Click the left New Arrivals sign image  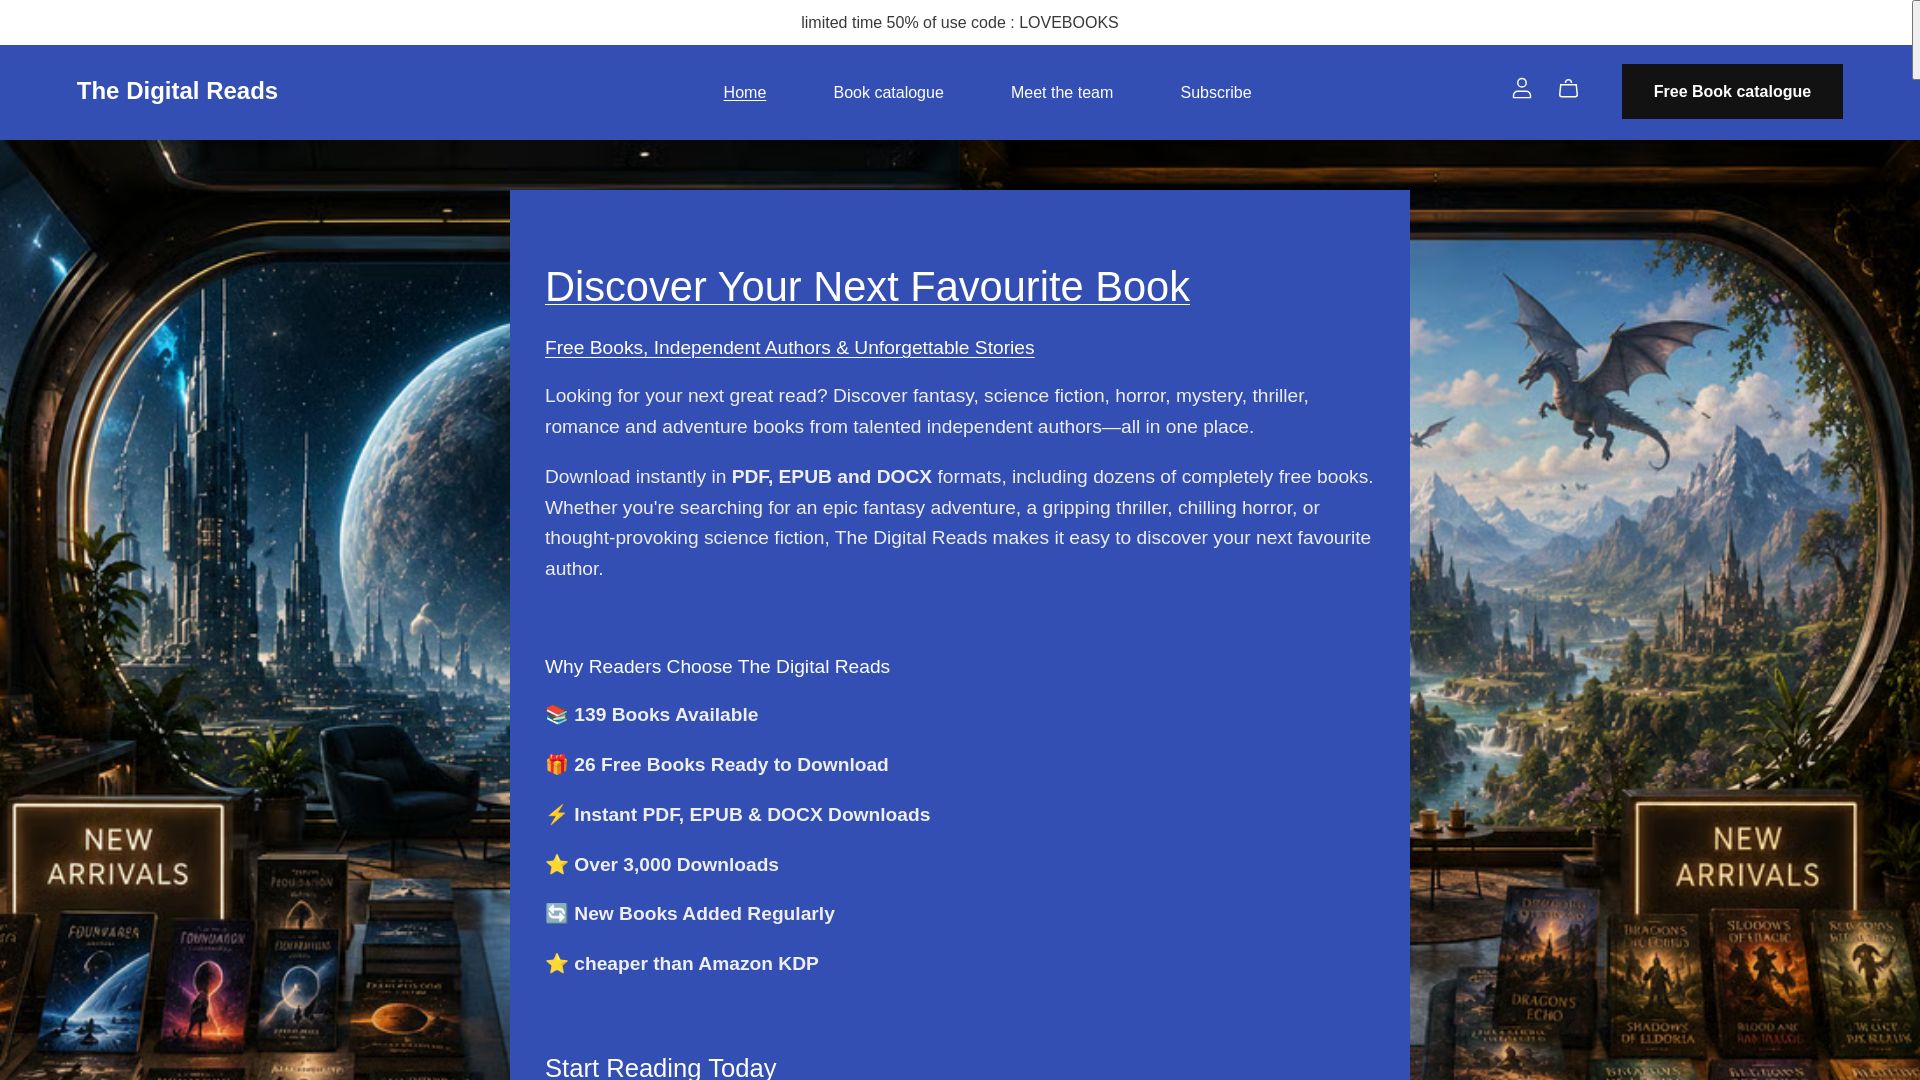click(118, 858)
